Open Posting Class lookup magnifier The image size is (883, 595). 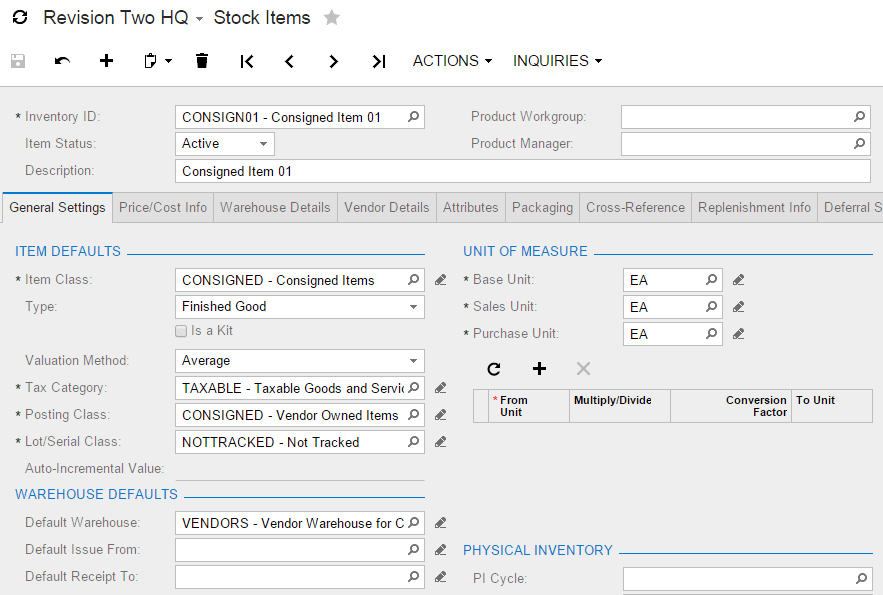(413, 415)
